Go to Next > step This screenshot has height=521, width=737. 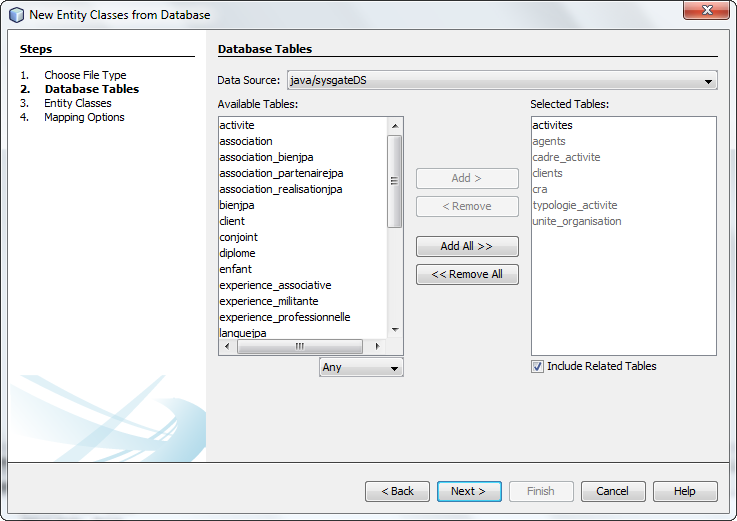(469, 491)
